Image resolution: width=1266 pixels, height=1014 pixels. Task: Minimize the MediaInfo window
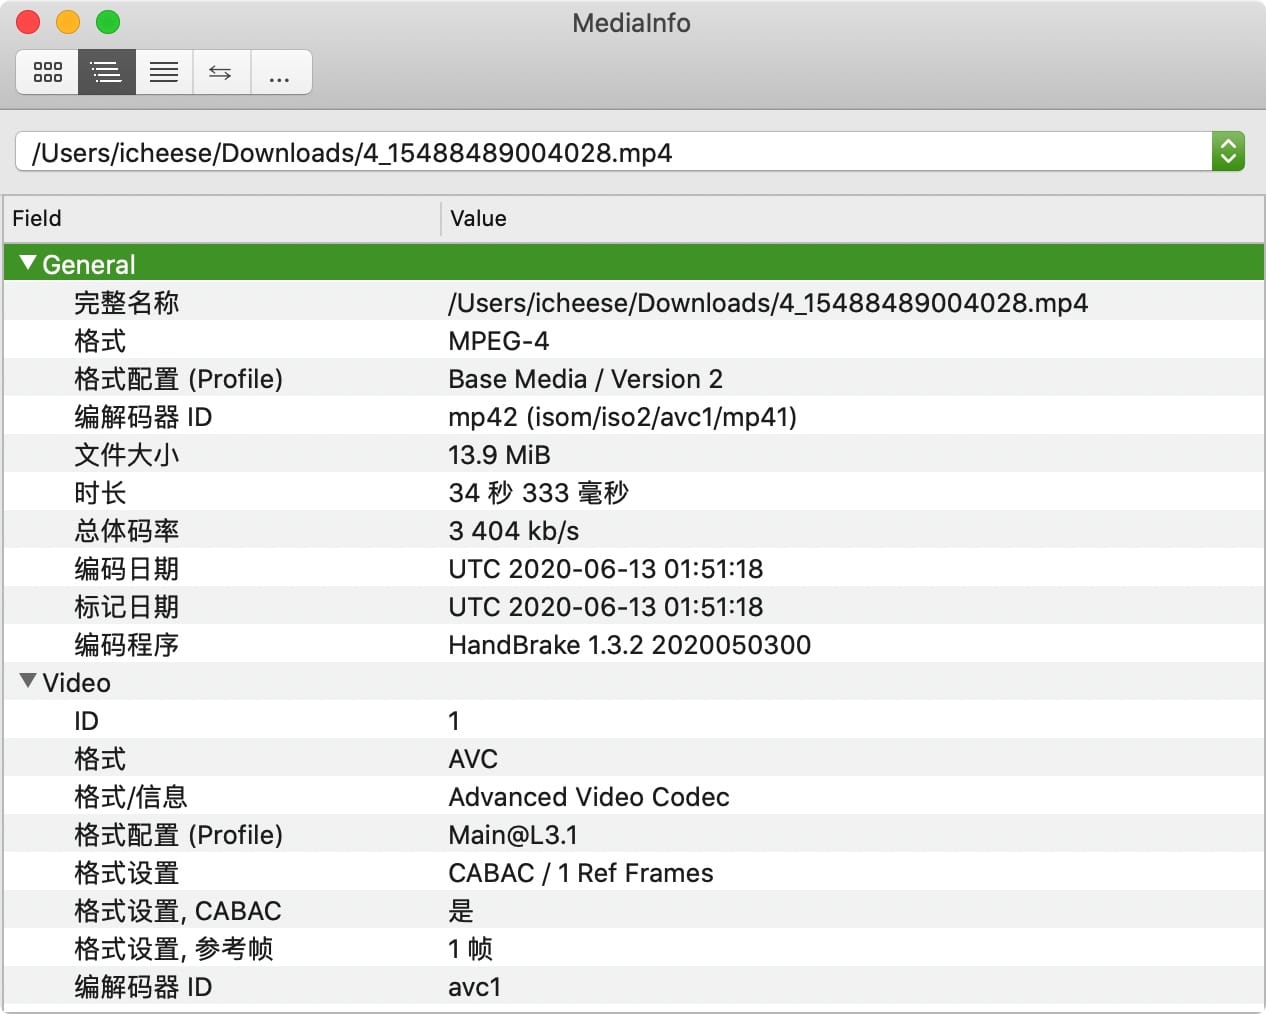(68, 22)
